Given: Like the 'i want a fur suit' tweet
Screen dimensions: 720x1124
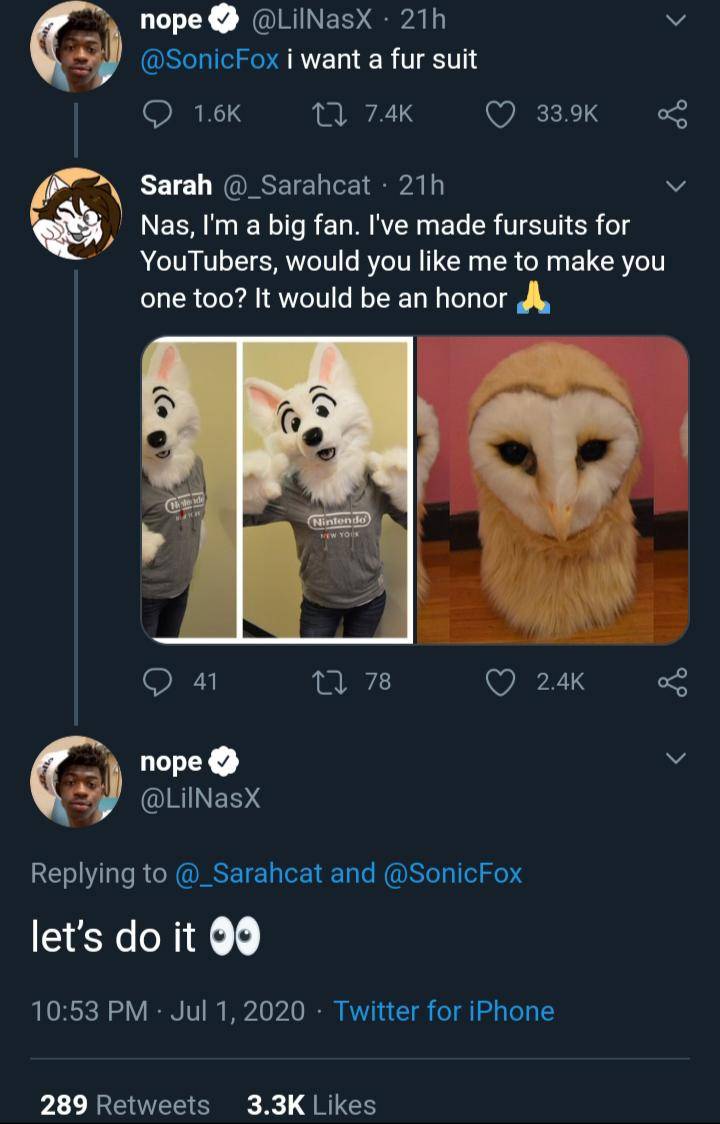Looking at the screenshot, I should 499,115.
